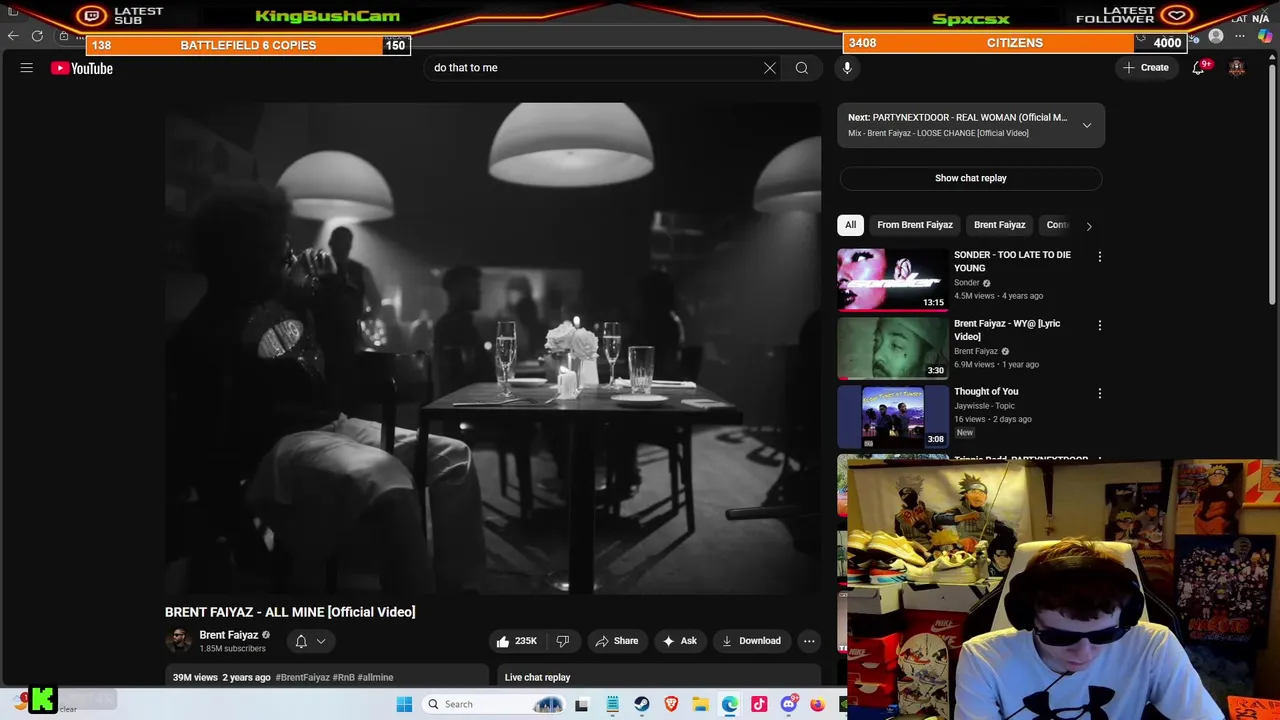
Task: Click the Ask button below the video
Action: (x=679, y=641)
